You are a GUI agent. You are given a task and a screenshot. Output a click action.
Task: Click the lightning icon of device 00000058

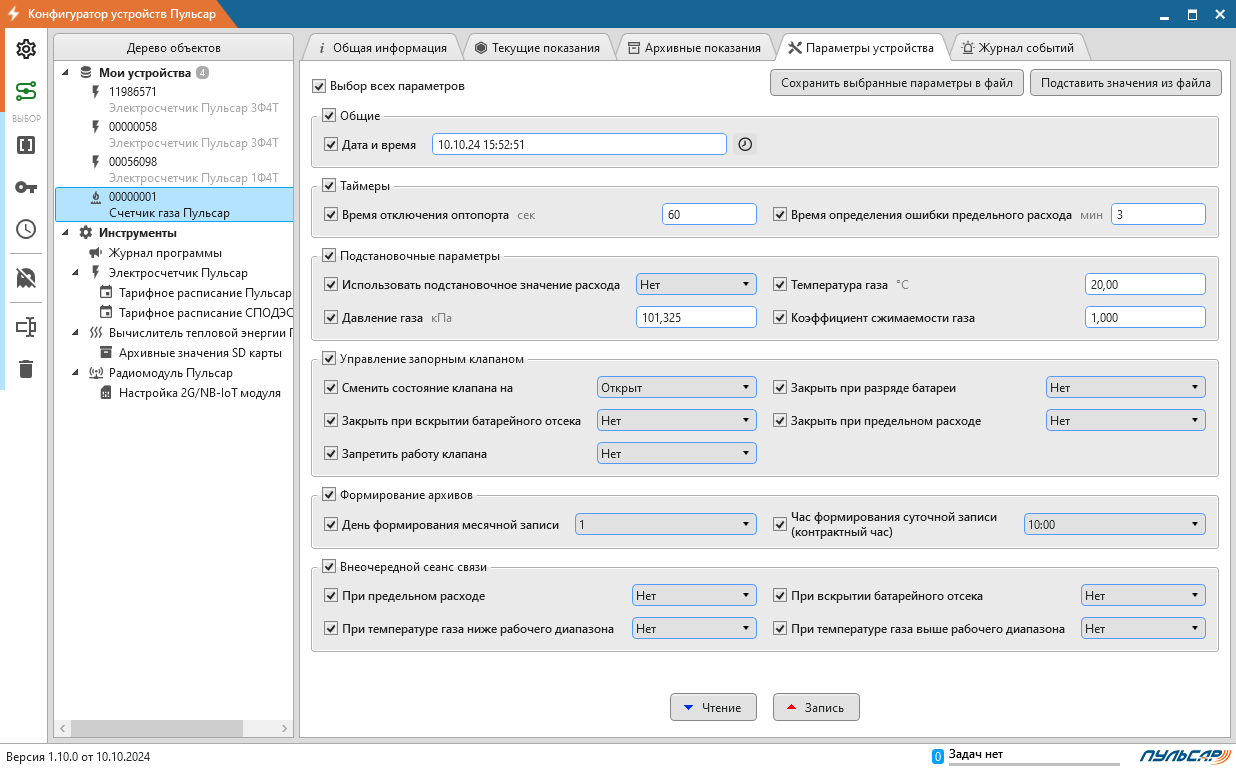coord(96,127)
